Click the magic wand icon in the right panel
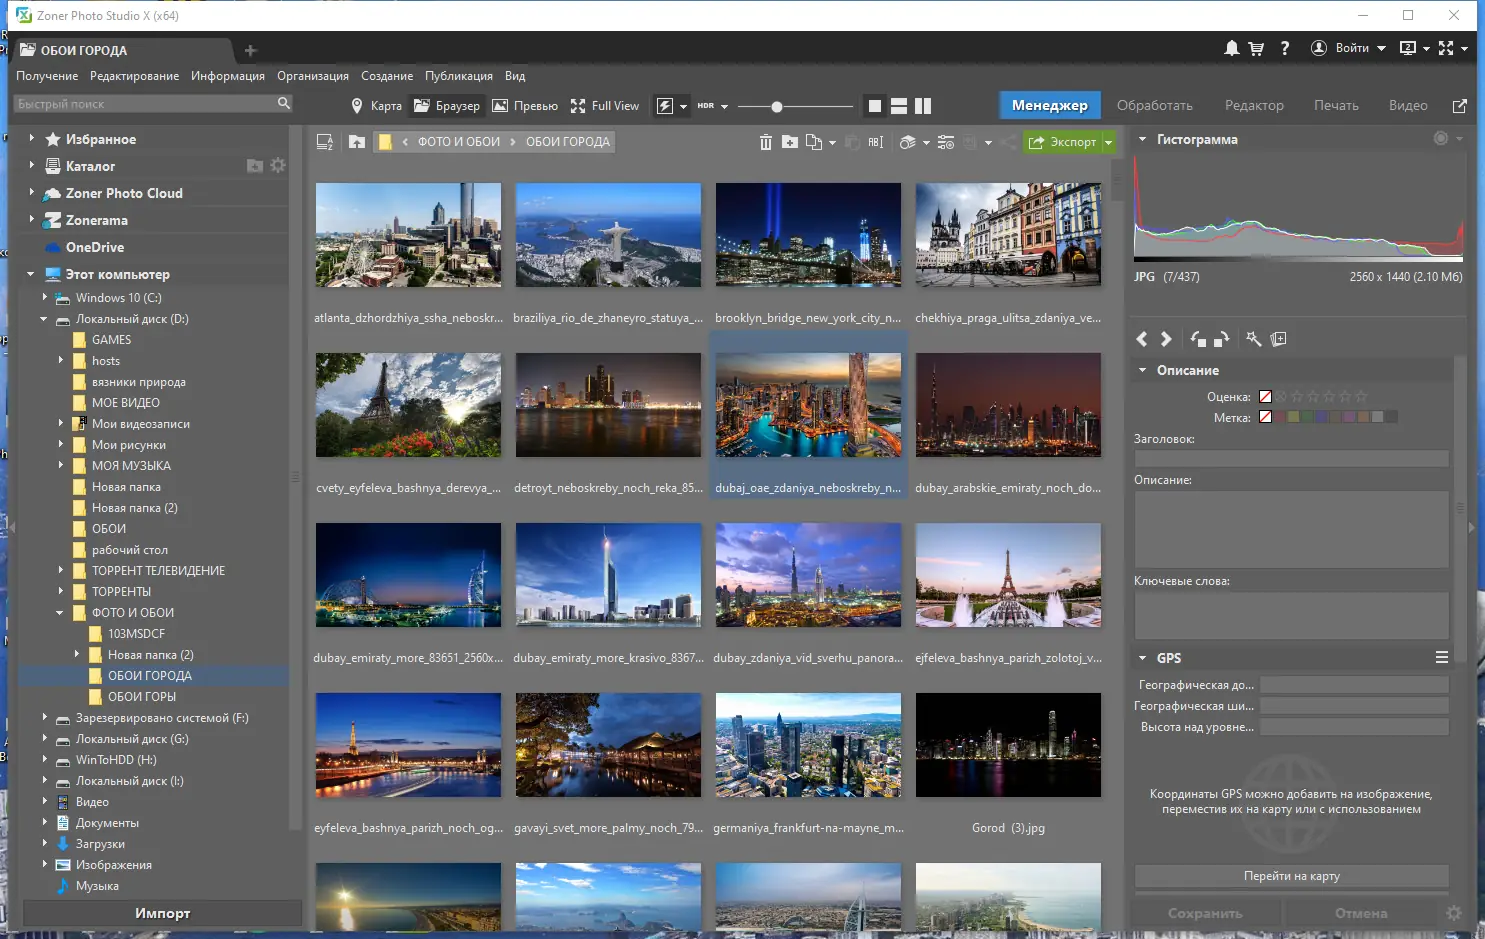Screen dimensions: 1485x939 coord(1254,339)
